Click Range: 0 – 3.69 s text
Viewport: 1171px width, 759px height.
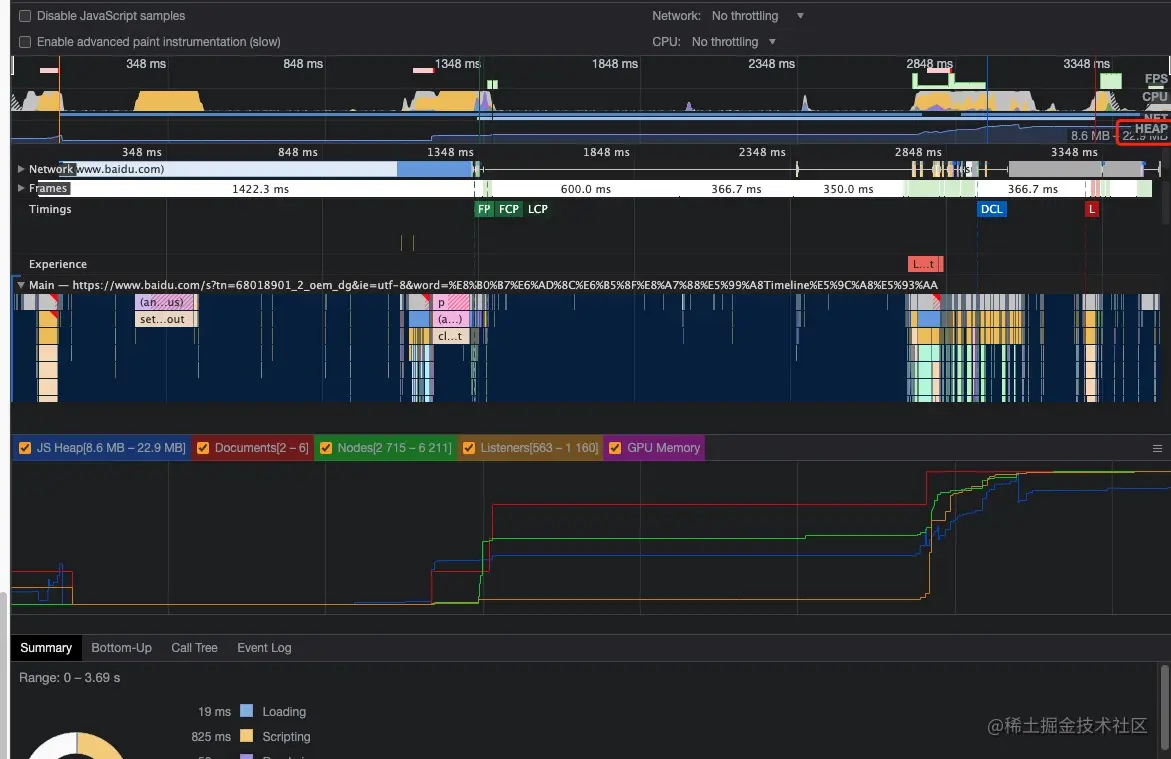(69, 678)
